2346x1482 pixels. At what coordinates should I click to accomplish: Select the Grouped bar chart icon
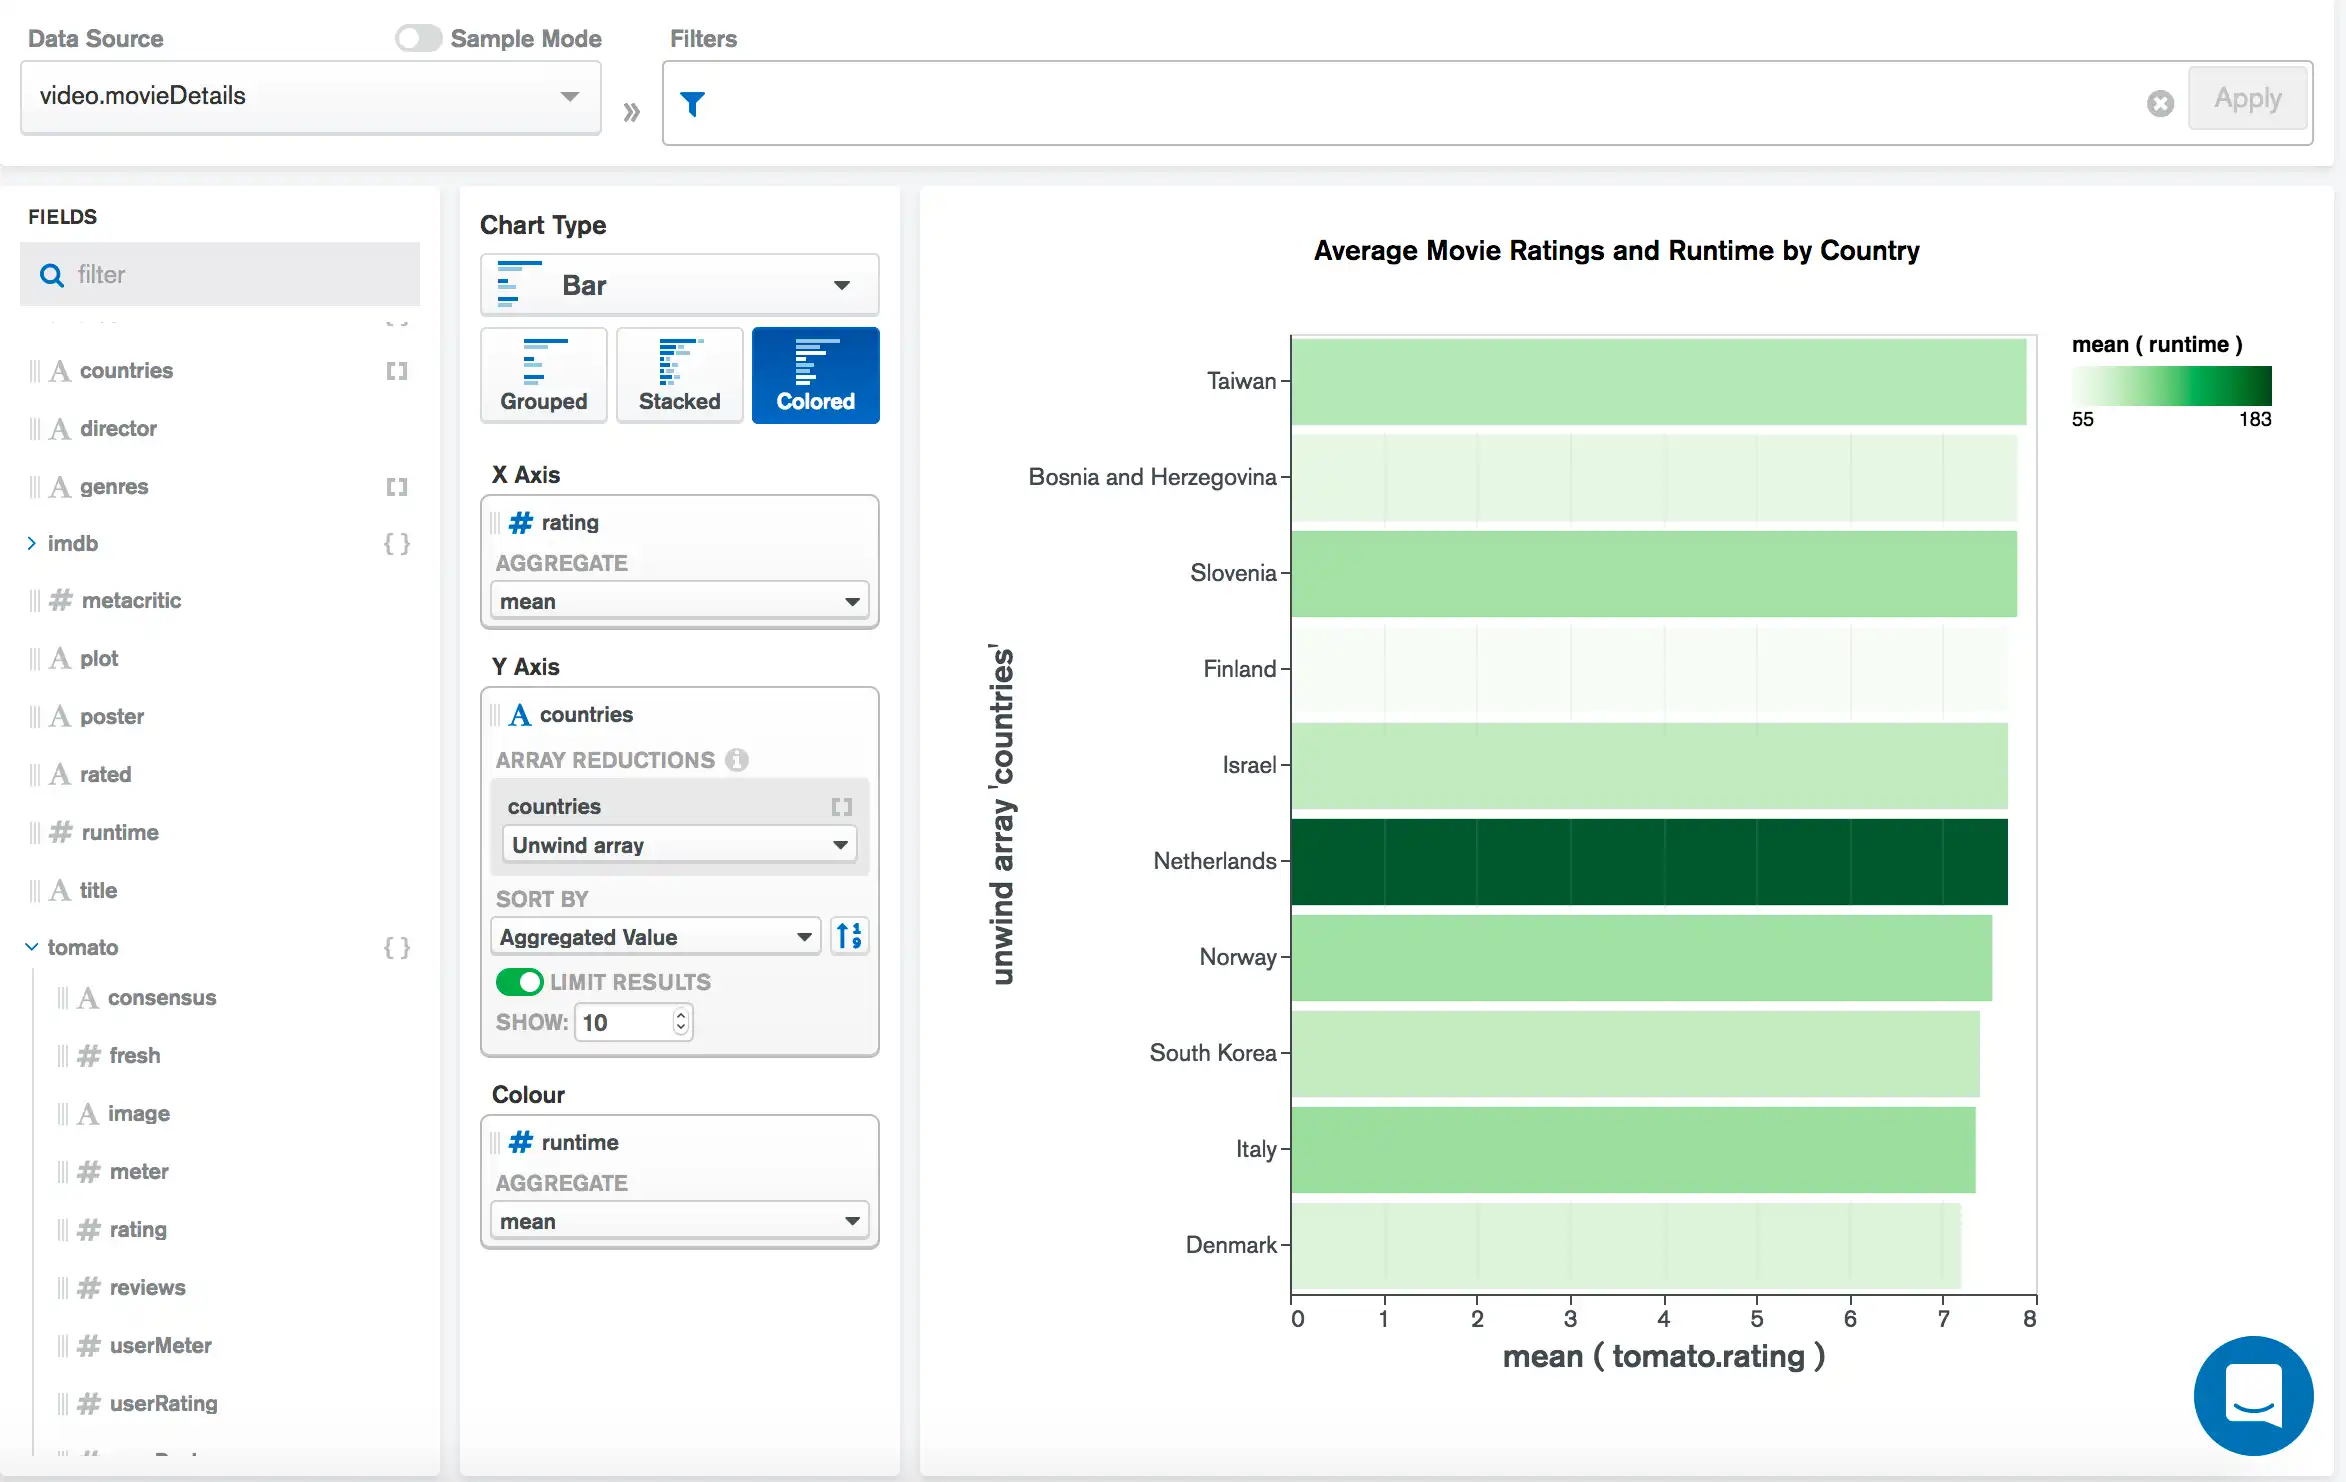(543, 370)
